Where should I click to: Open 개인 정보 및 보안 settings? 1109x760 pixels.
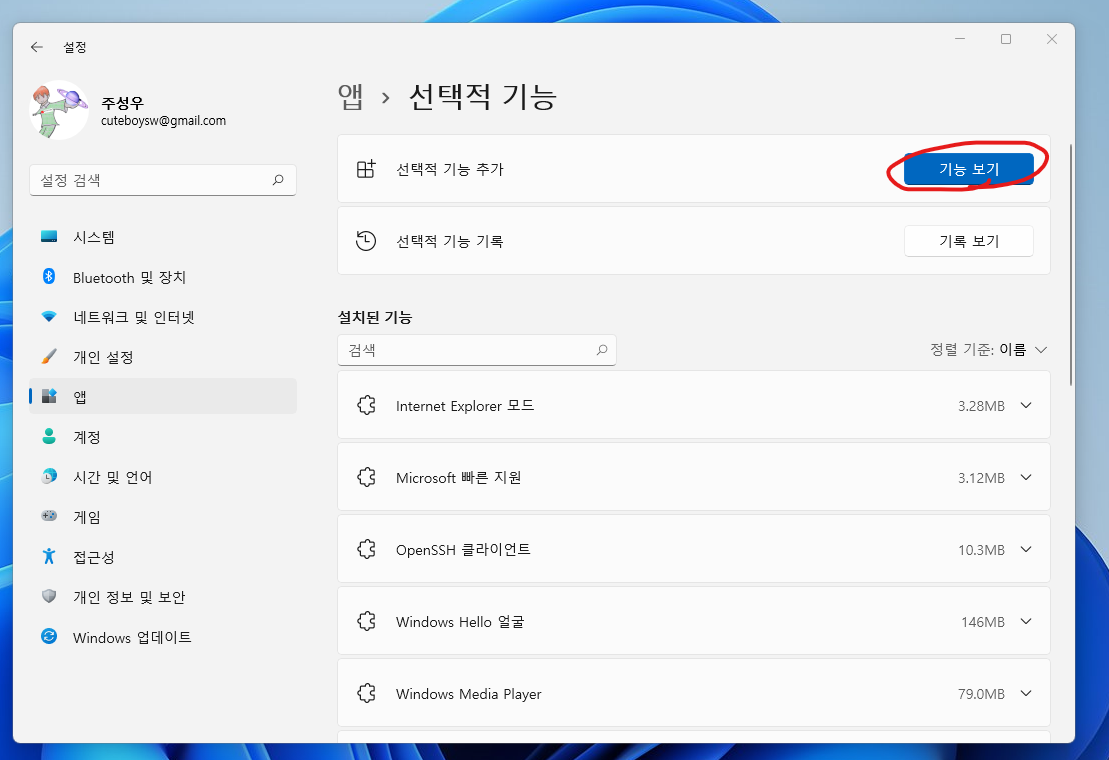tap(163, 597)
